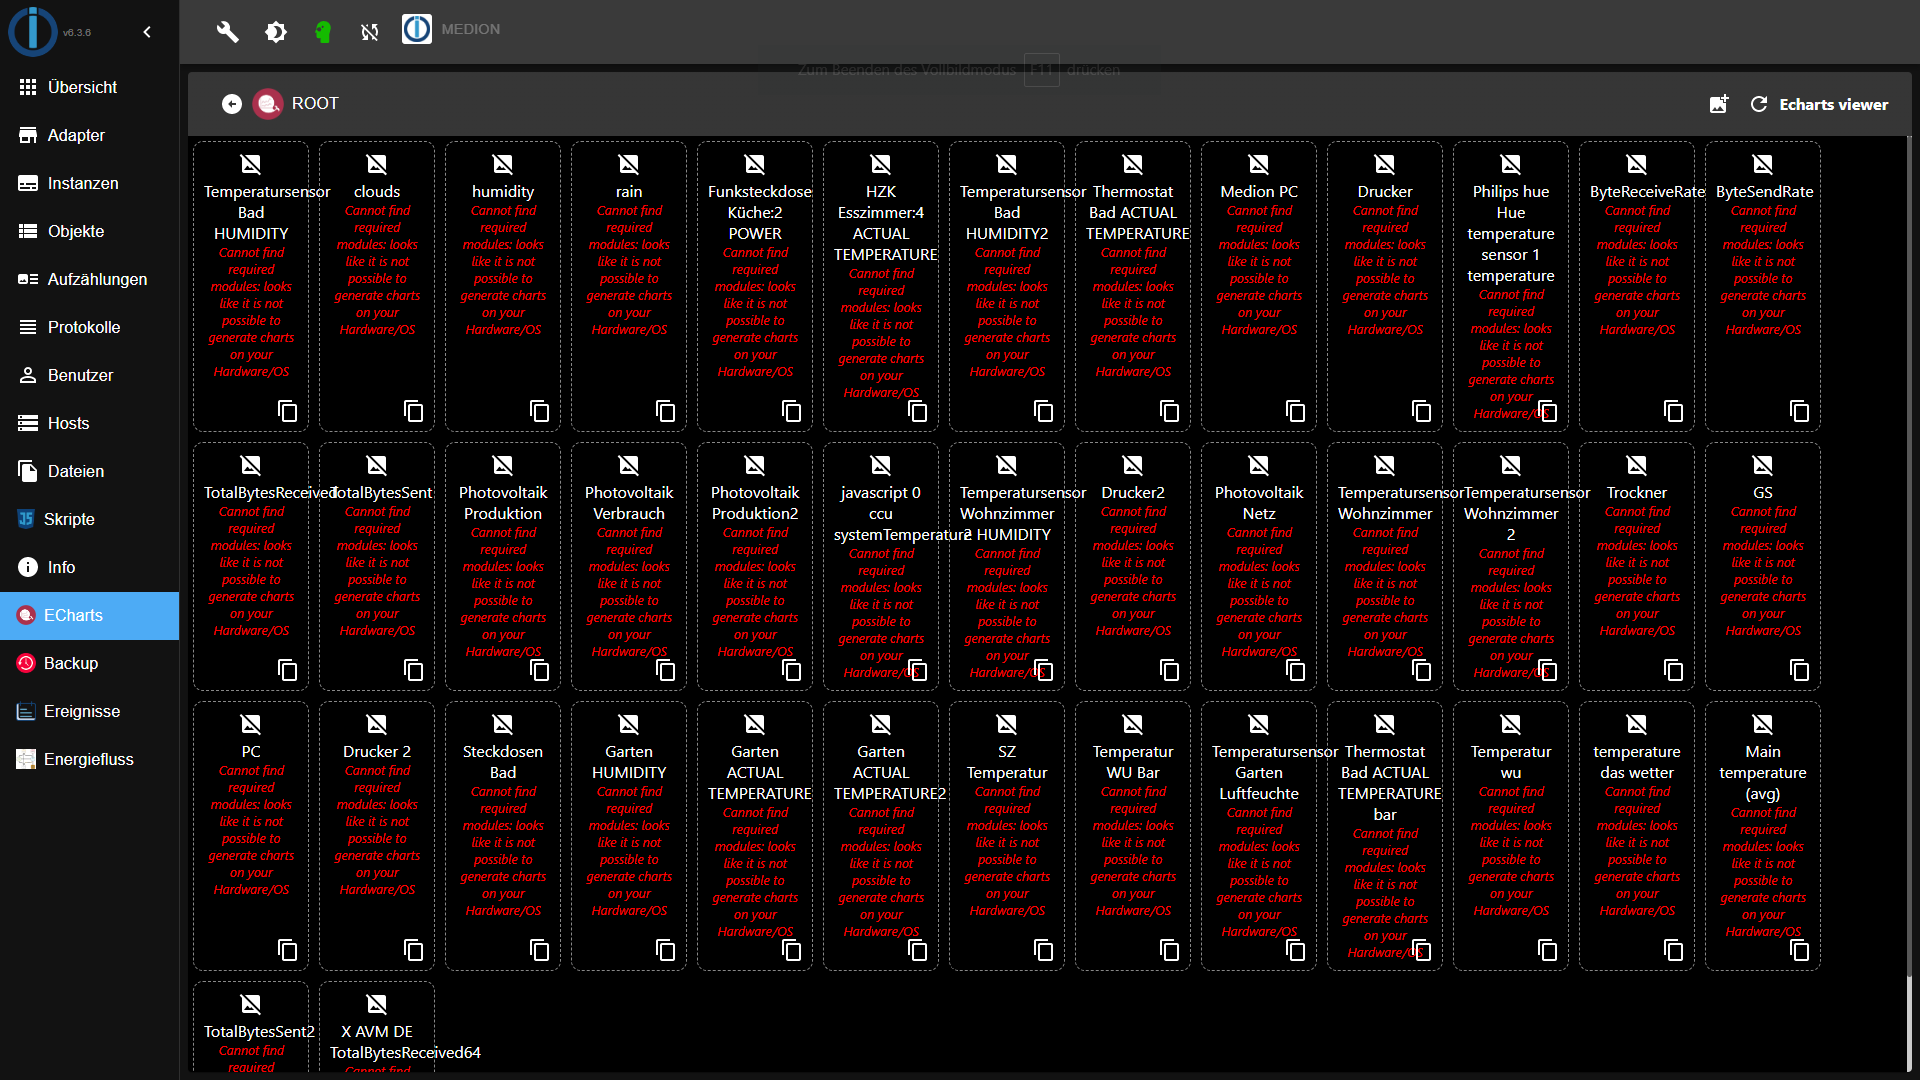Click the ROOT breadcrumb label
This screenshot has width=1920, height=1080.
[x=315, y=104]
